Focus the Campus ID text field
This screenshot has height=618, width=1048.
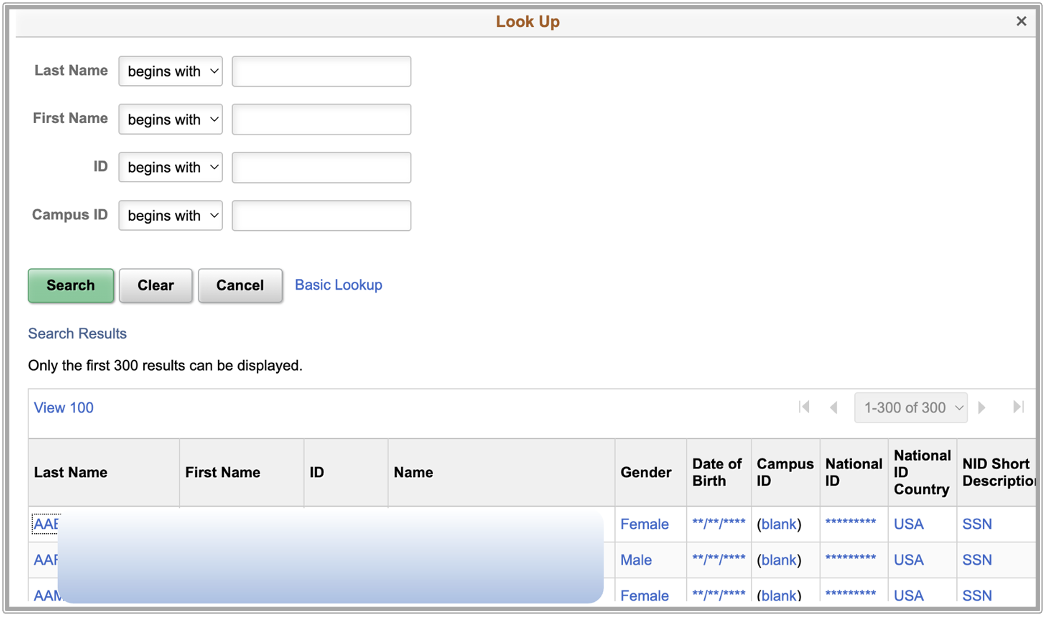pos(321,216)
